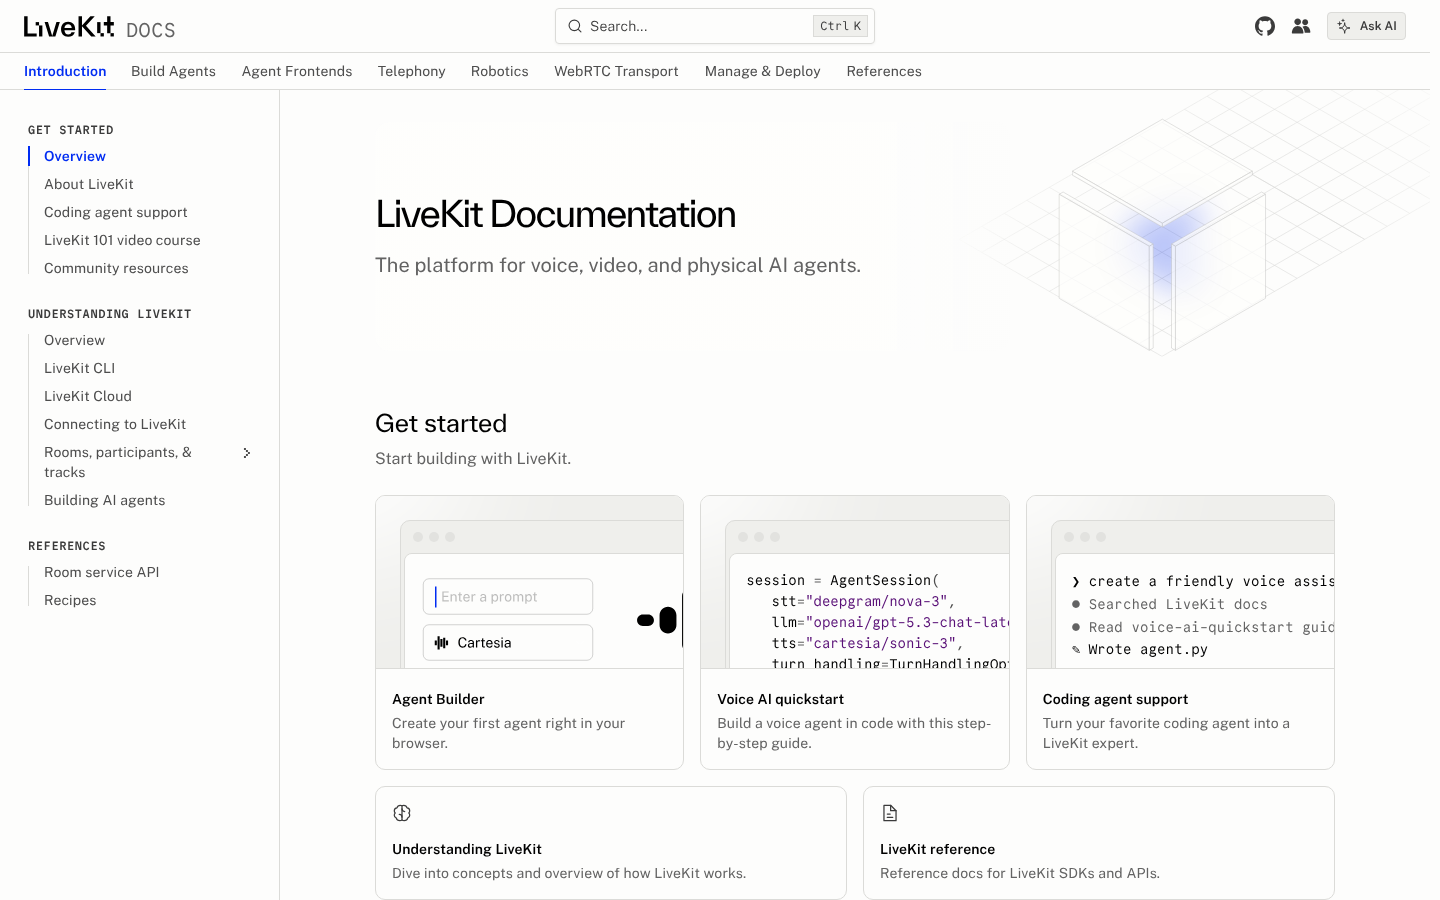The width and height of the screenshot is (1440, 900).
Task: Click the UNDERSTANDING LIVEKIT section heading
Action: pyautogui.click(x=110, y=314)
